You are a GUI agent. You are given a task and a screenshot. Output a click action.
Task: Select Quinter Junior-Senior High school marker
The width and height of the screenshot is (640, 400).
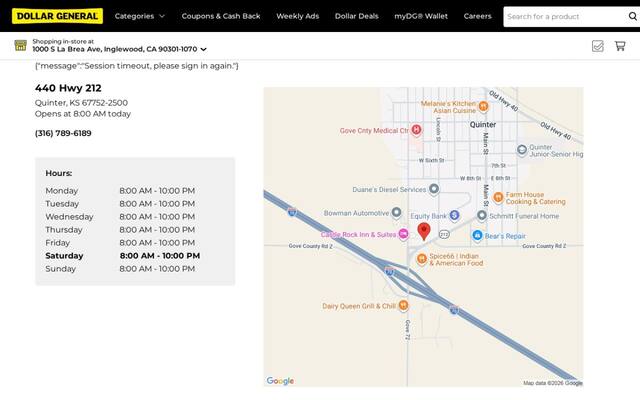tap(522, 150)
